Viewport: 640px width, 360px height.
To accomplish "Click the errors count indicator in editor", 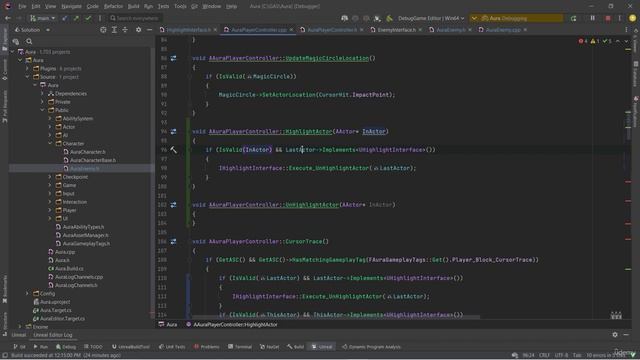I will pyautogui.click(x=583, y=41).
